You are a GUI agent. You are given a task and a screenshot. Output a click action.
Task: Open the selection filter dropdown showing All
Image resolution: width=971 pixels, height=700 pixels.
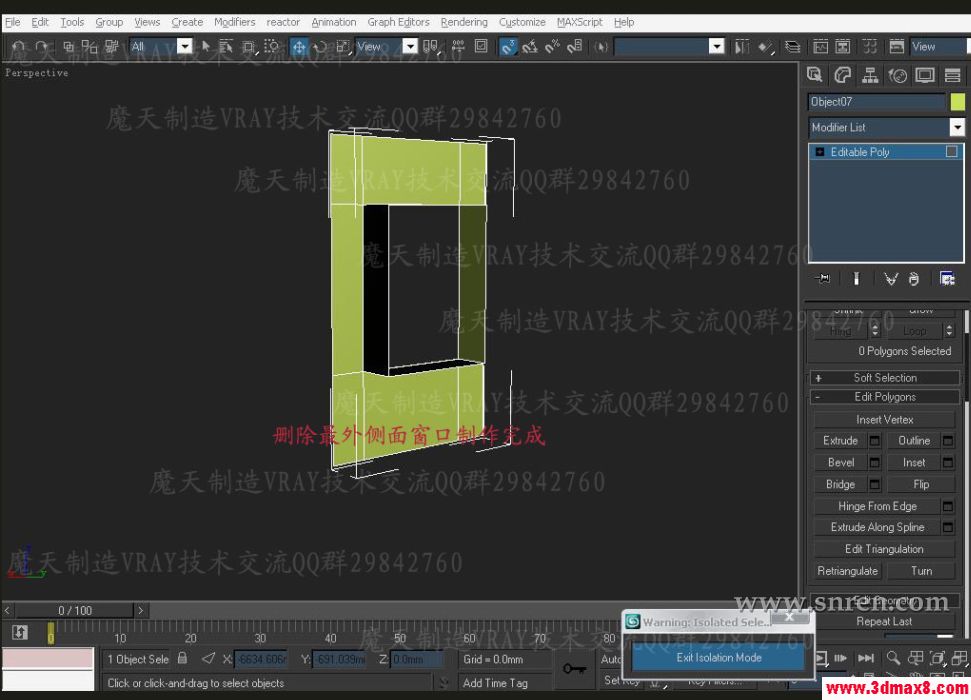[x=184, y=45]
